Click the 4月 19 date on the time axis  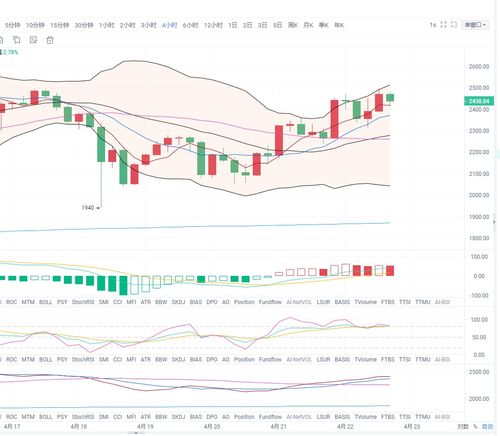pos(145,426)
